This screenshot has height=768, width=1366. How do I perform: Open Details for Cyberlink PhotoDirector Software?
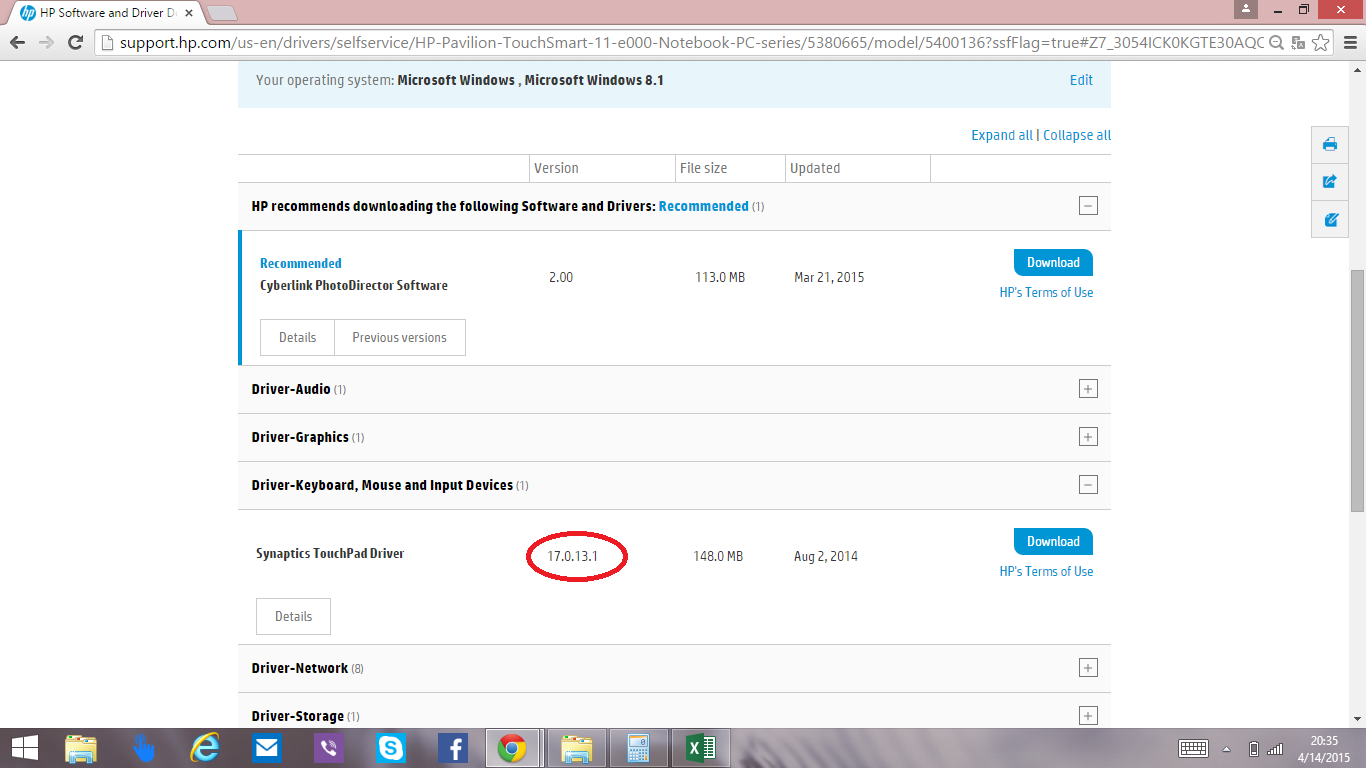tap(297, 337)
